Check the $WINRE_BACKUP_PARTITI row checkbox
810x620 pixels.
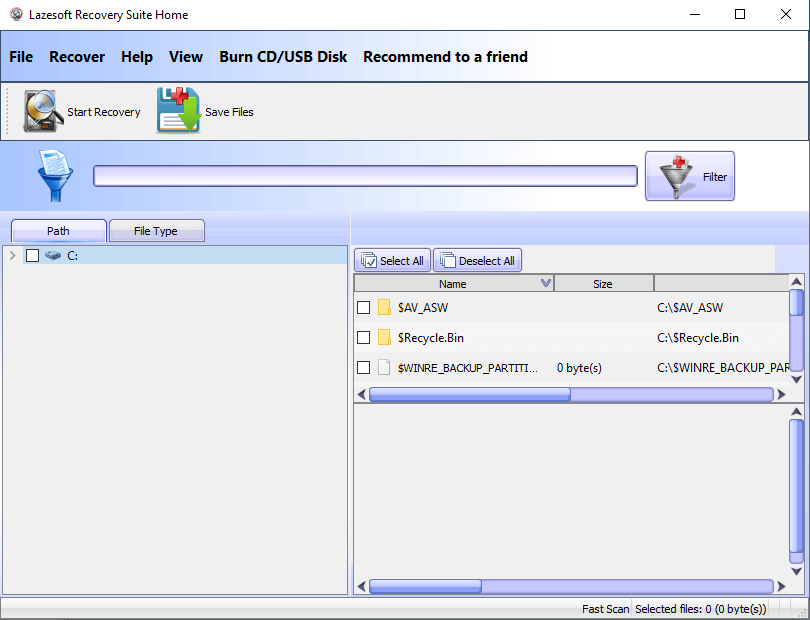(364, 367)
